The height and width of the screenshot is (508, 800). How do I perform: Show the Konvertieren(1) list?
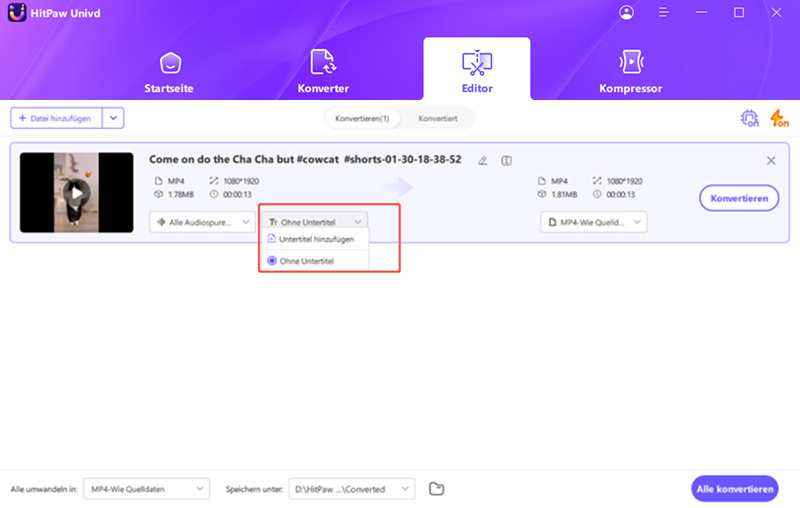[x=362, y=118]
